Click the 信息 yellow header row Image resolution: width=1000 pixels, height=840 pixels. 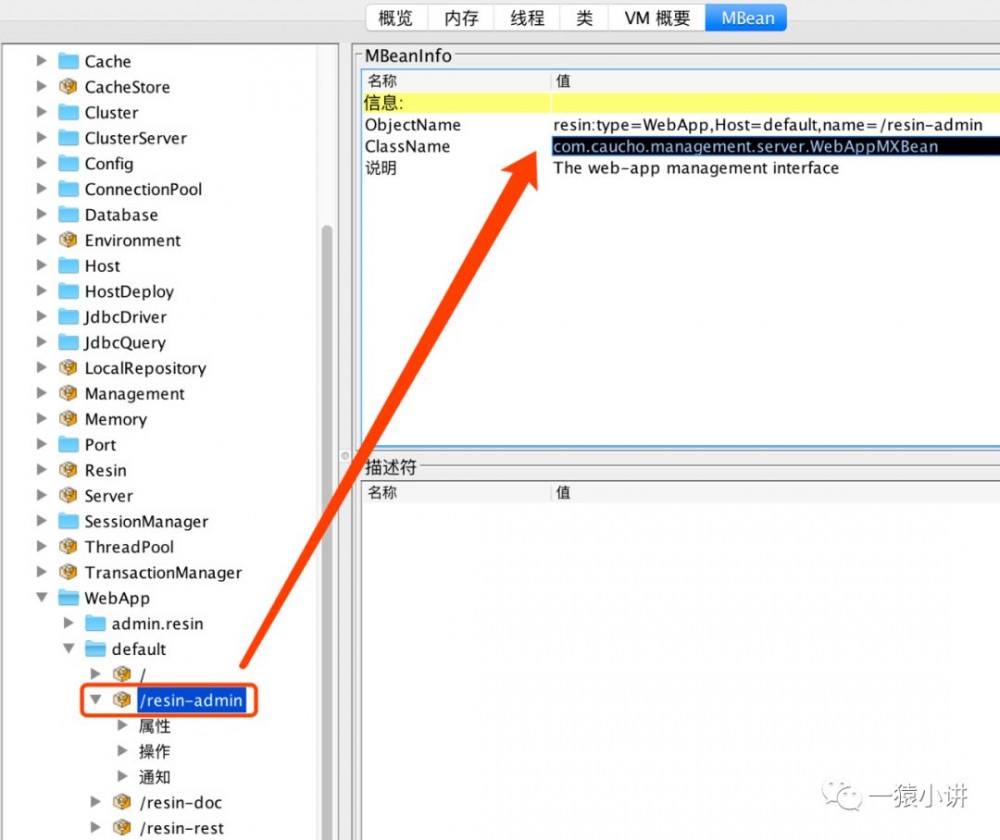[x=681, y=103]
